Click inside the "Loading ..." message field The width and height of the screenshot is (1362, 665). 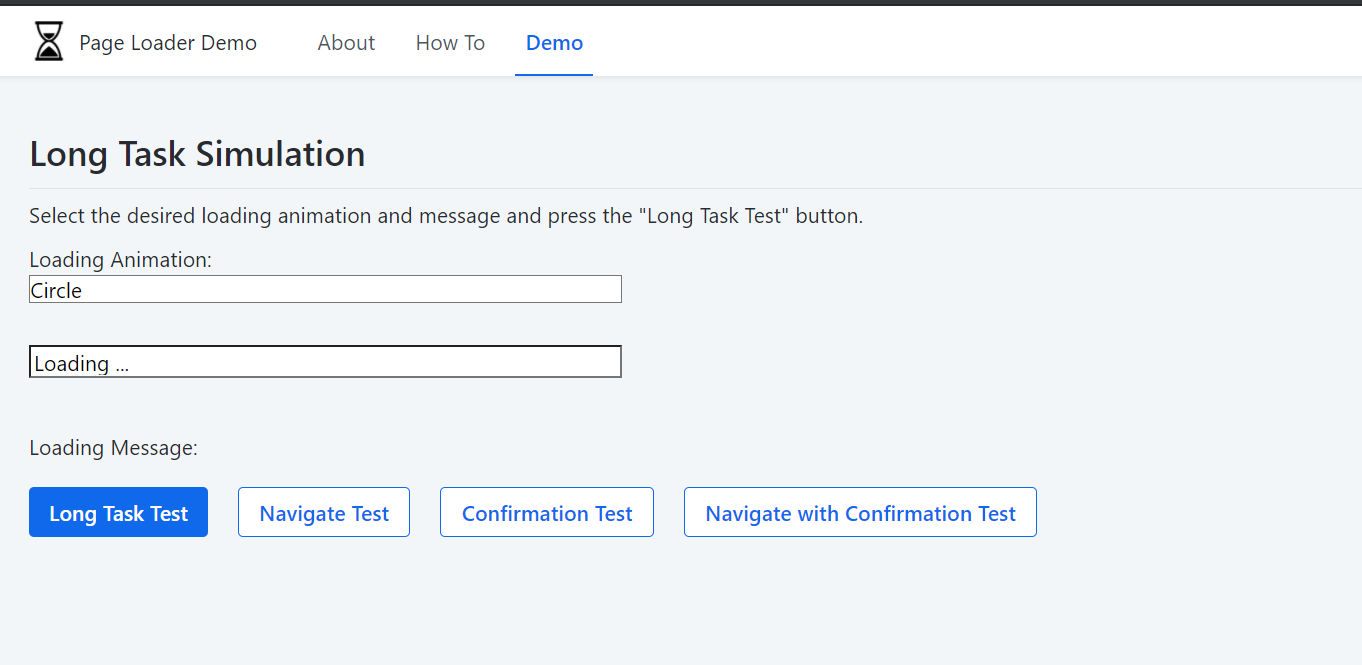pyautogui.click(x=325, y=361)
